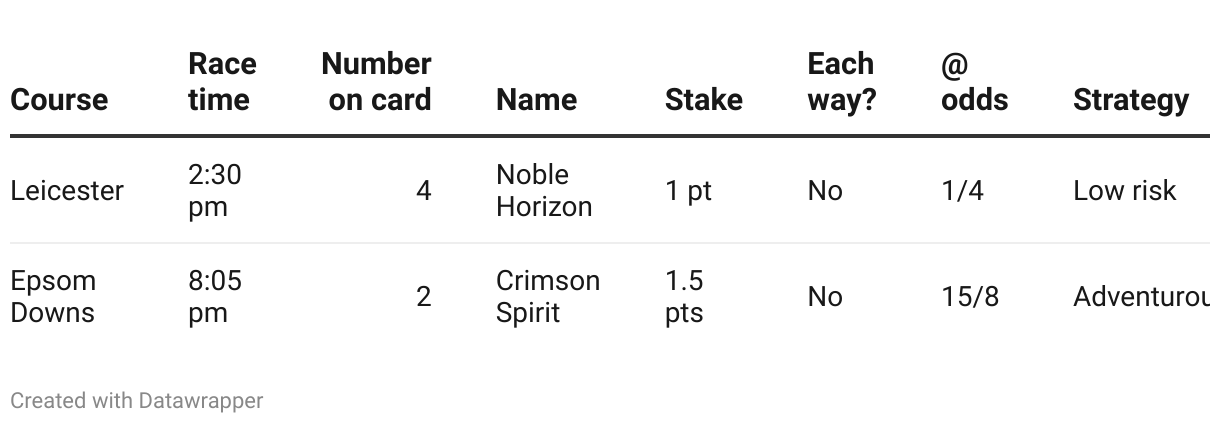The height and width of the screenshot is (424, 1220).
Task: Click the 15/8 odds cell
Action: click(969, 297)
